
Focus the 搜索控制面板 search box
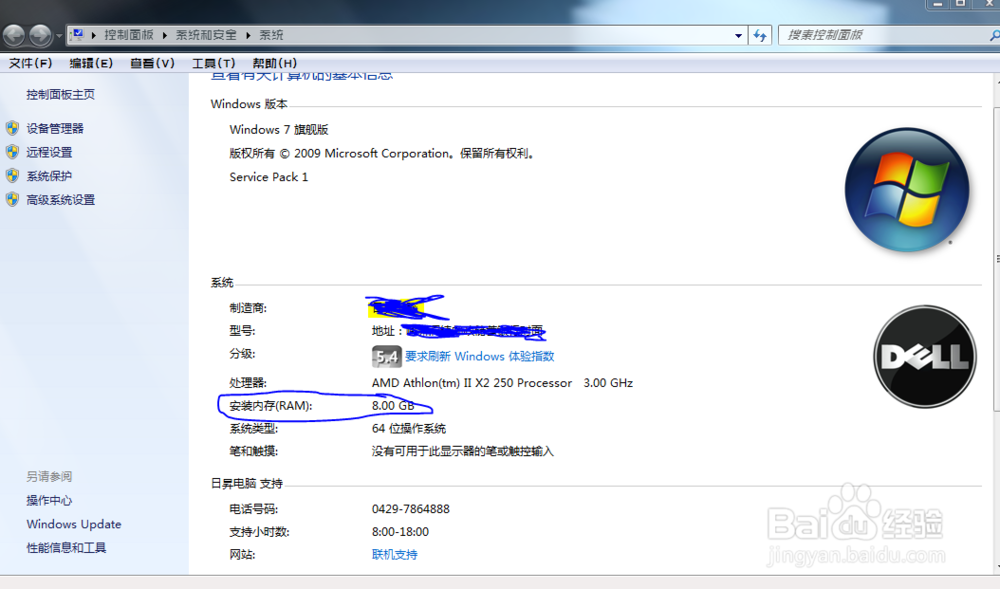[886, 35]
